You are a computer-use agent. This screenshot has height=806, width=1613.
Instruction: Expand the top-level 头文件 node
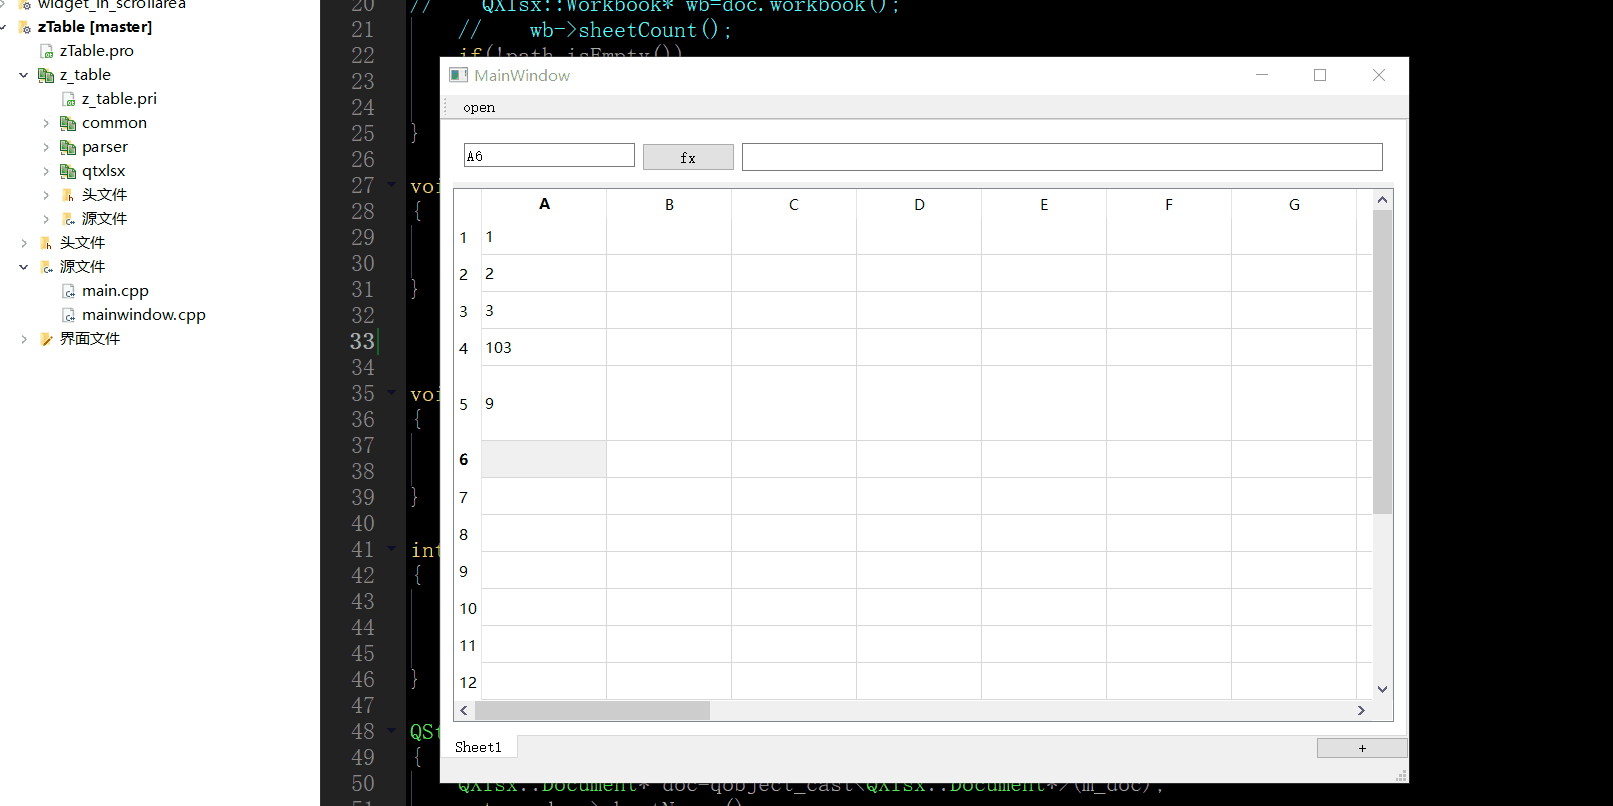24,243
